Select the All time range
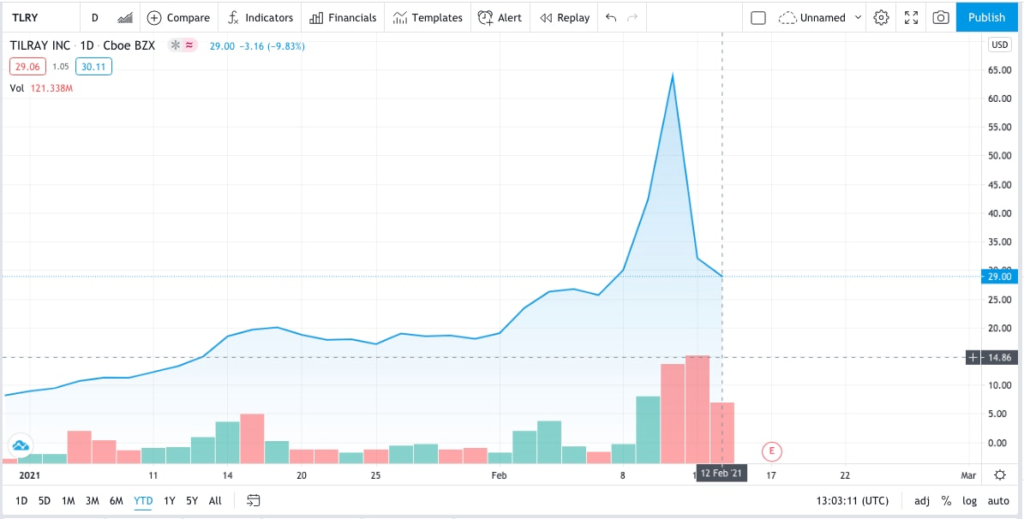1024x519 pixels. (x=215, y=501)
